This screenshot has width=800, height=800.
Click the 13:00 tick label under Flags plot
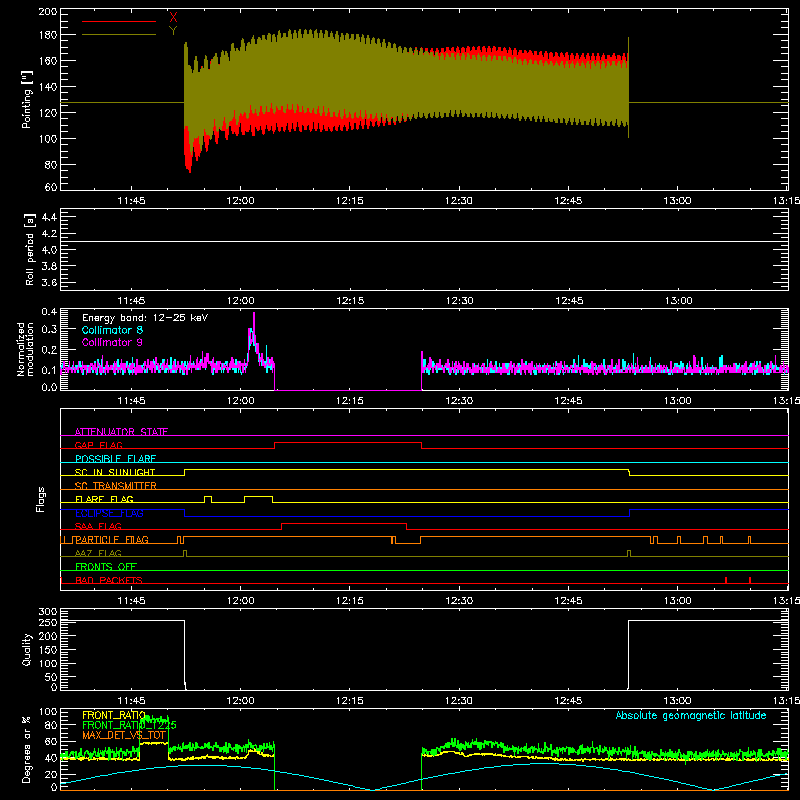click(x=678, y=601)
